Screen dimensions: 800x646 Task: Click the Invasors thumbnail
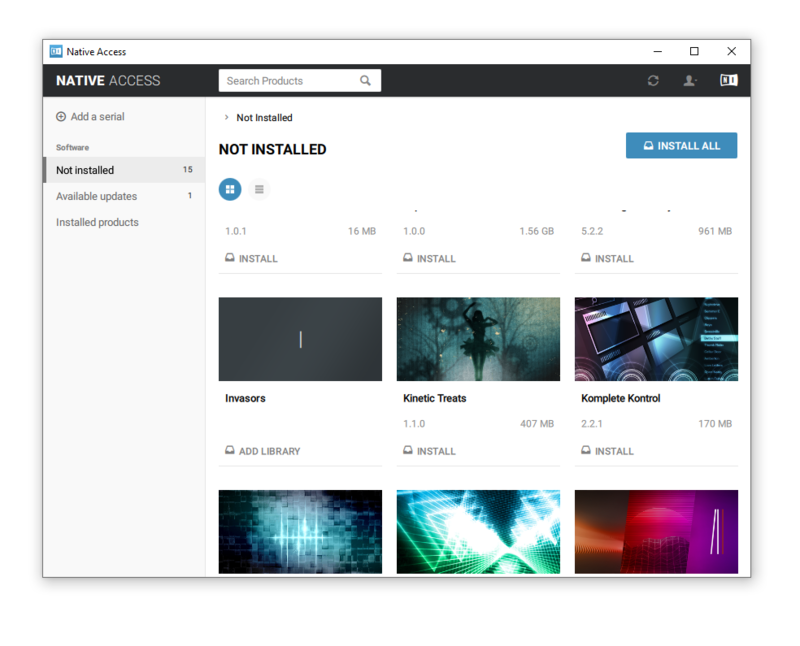[300, 339]
